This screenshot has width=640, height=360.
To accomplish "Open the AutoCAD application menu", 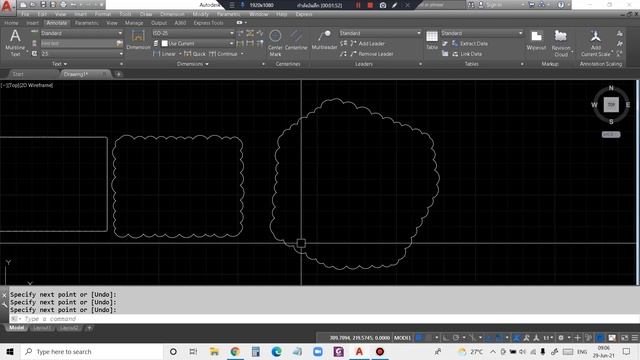I will [7, 7].
